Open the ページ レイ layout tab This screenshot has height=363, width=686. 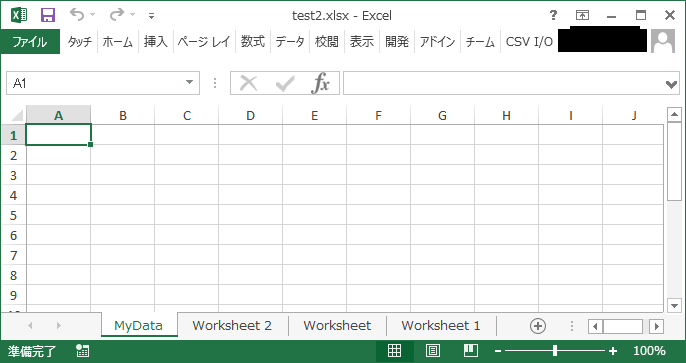click(204, 42)
